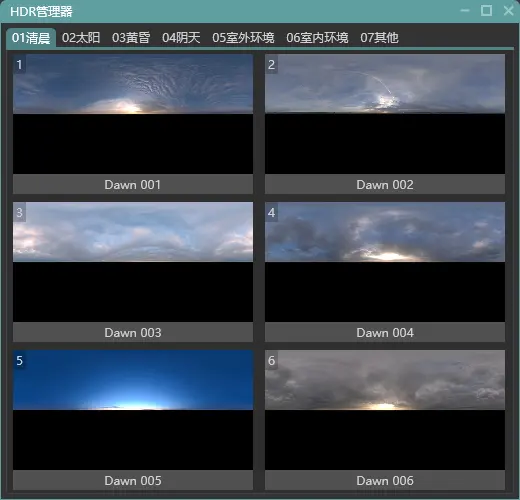Screen dimensions: 520x500
Task: Switch to the 06室内环境 tab
Action: click(317, 38)
